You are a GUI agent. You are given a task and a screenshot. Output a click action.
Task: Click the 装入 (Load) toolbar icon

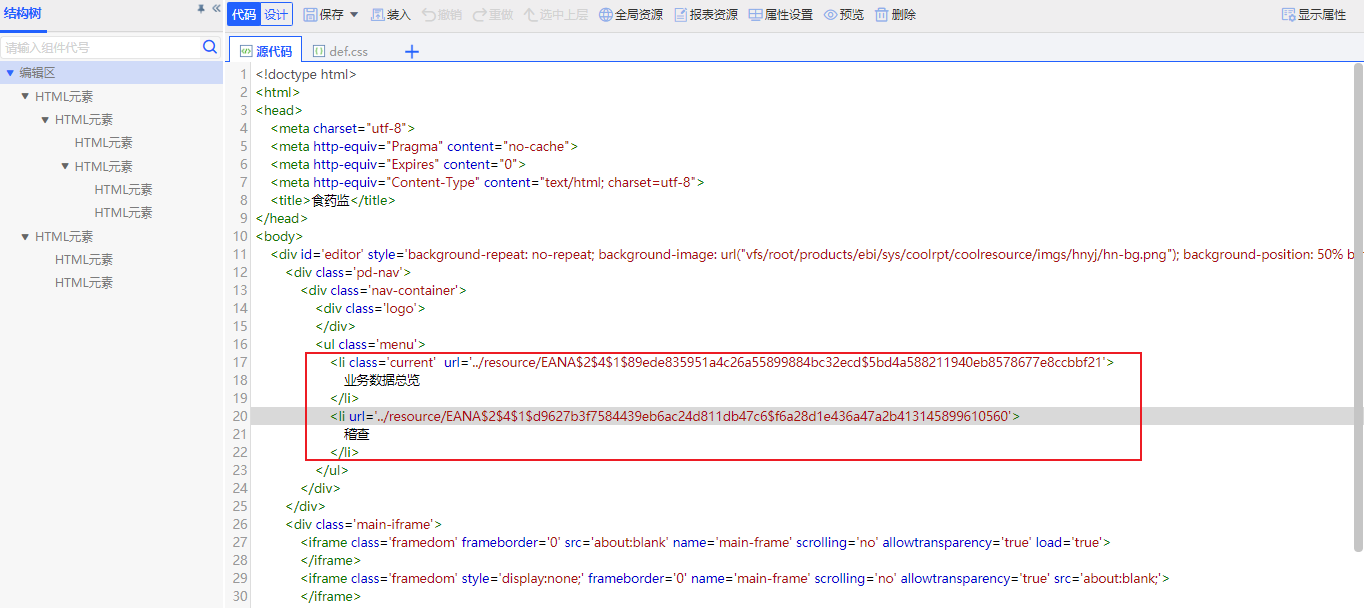pyautogui.click(x=378, y=15)
